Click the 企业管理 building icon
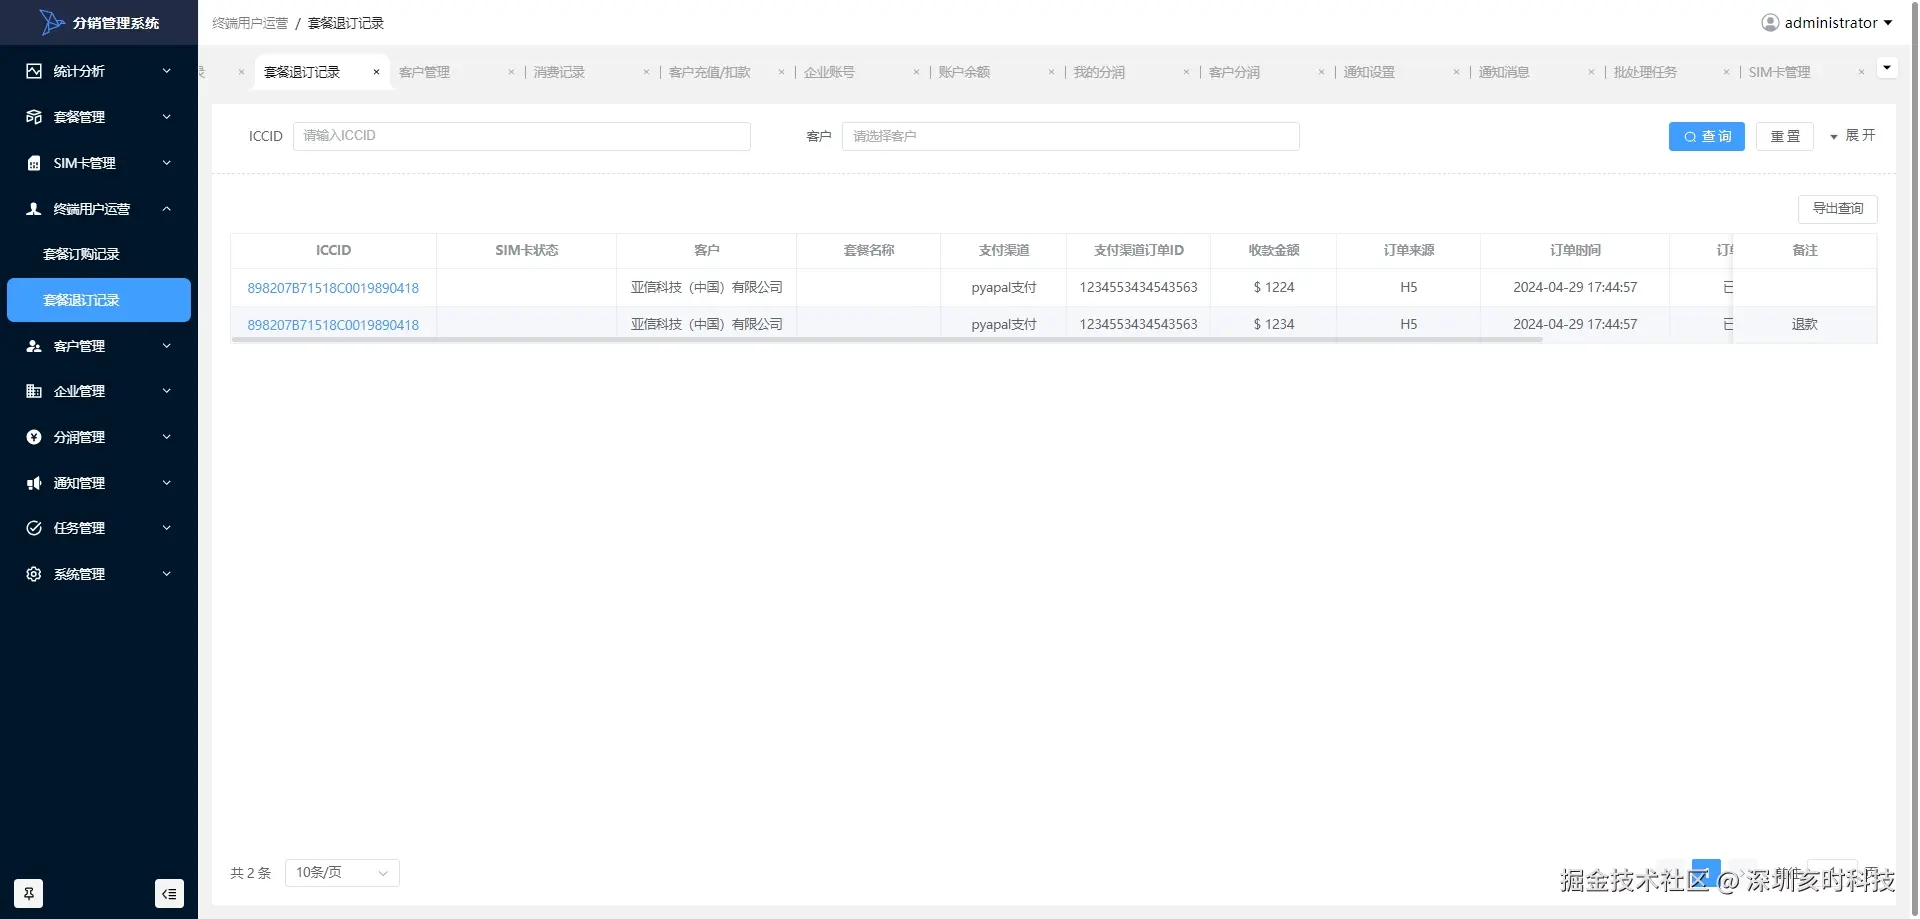The width and height of the screenshot is (1920, 919). coord(34,391)
